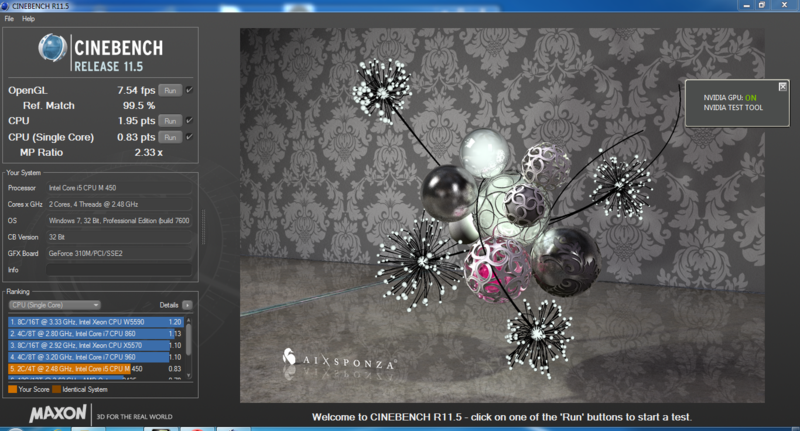Click the NVIDIA GPU: ON status text

click(730, 98)
